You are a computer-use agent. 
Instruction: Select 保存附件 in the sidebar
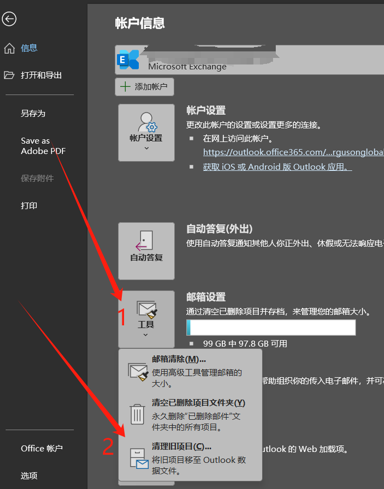(37, 178)
